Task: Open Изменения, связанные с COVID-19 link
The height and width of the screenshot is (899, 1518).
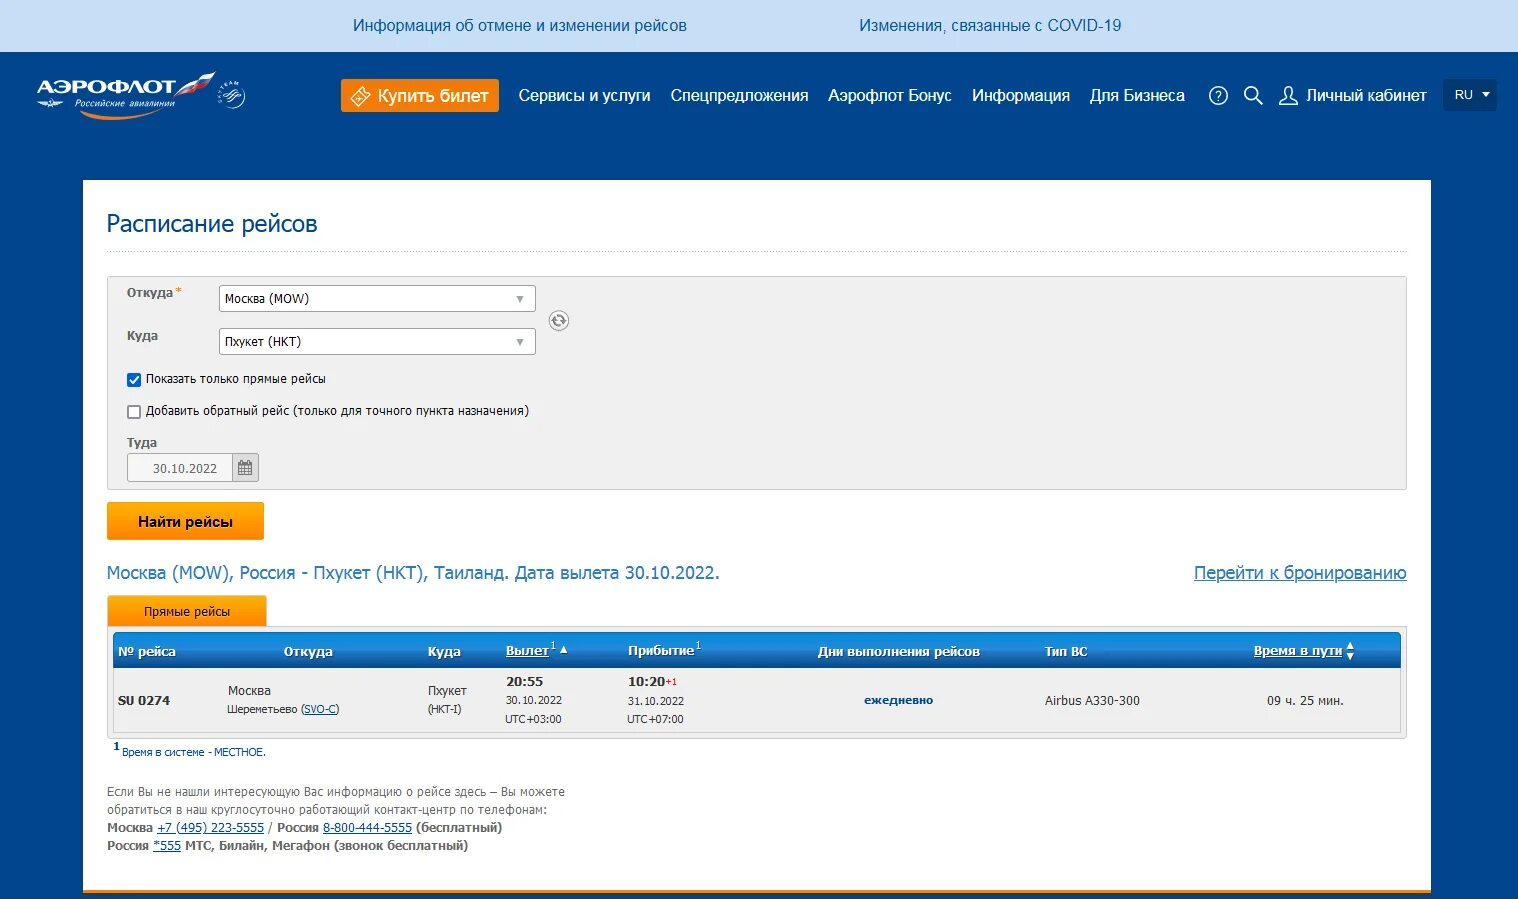Action: (990, 26)
